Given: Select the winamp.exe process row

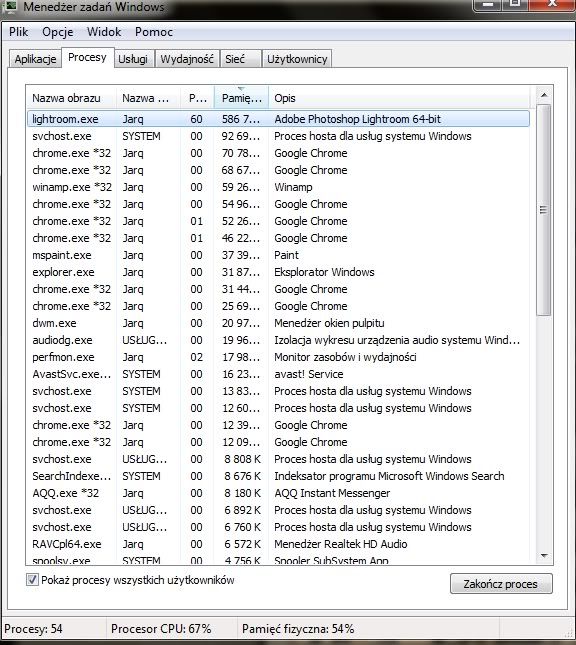Looking at the screenshot, I should click(x=278, y=187).
